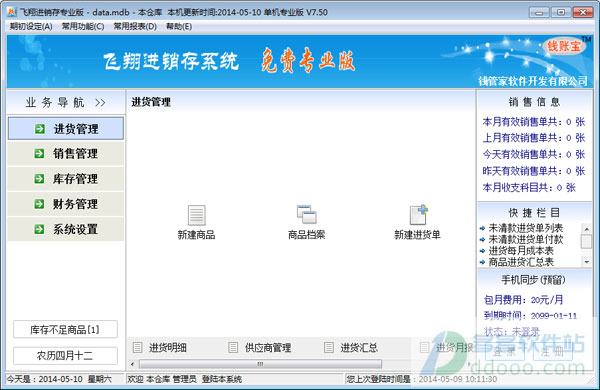Click blue arrow bullet beside 未清款进货单列表
This screenshot has width=600, height=390.
(482, 228)
